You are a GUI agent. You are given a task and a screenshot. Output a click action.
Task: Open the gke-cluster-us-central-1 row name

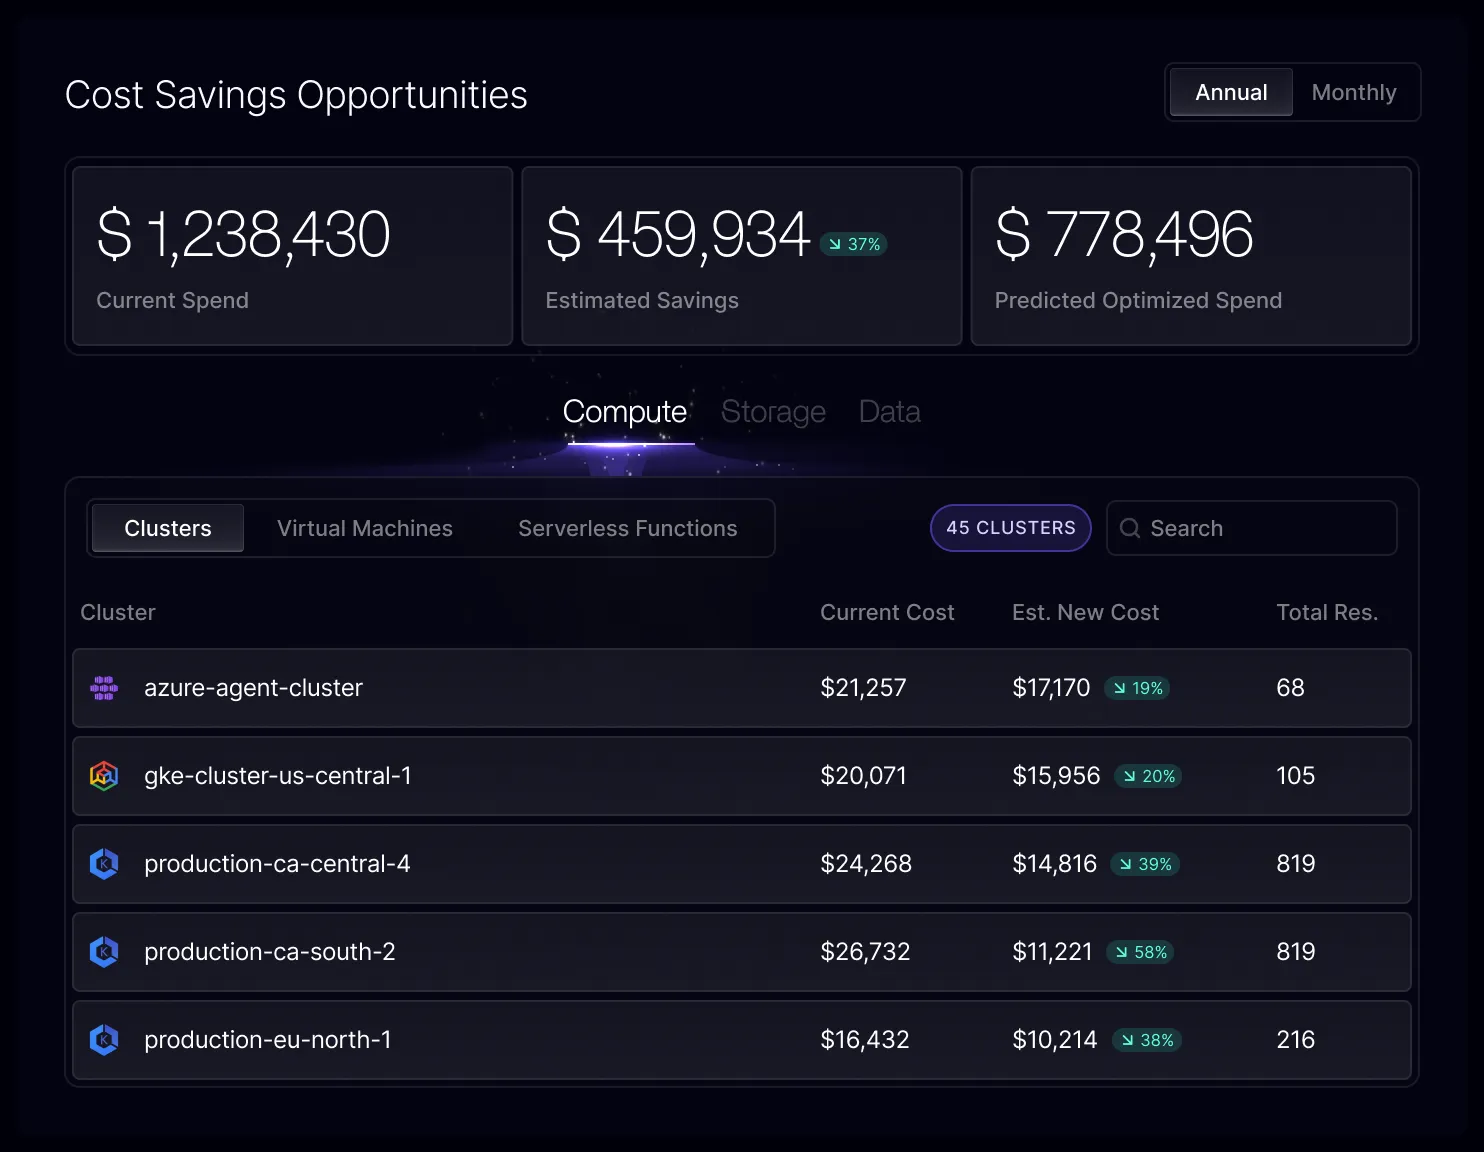click(x=278, y=776)
